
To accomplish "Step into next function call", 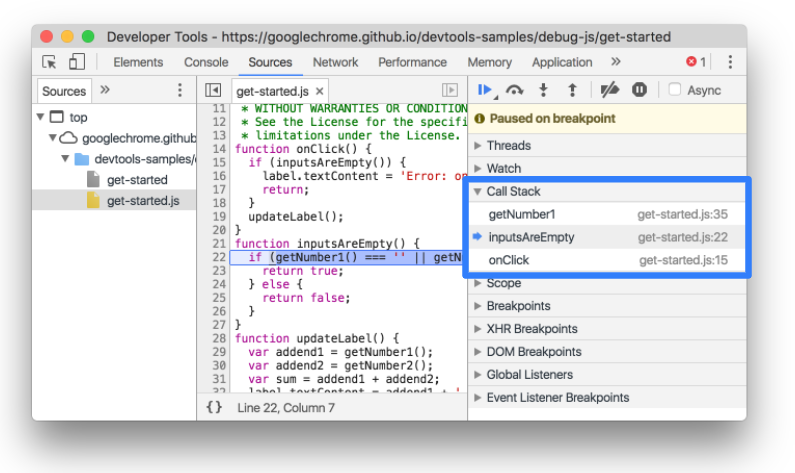I will coord(543,90).
